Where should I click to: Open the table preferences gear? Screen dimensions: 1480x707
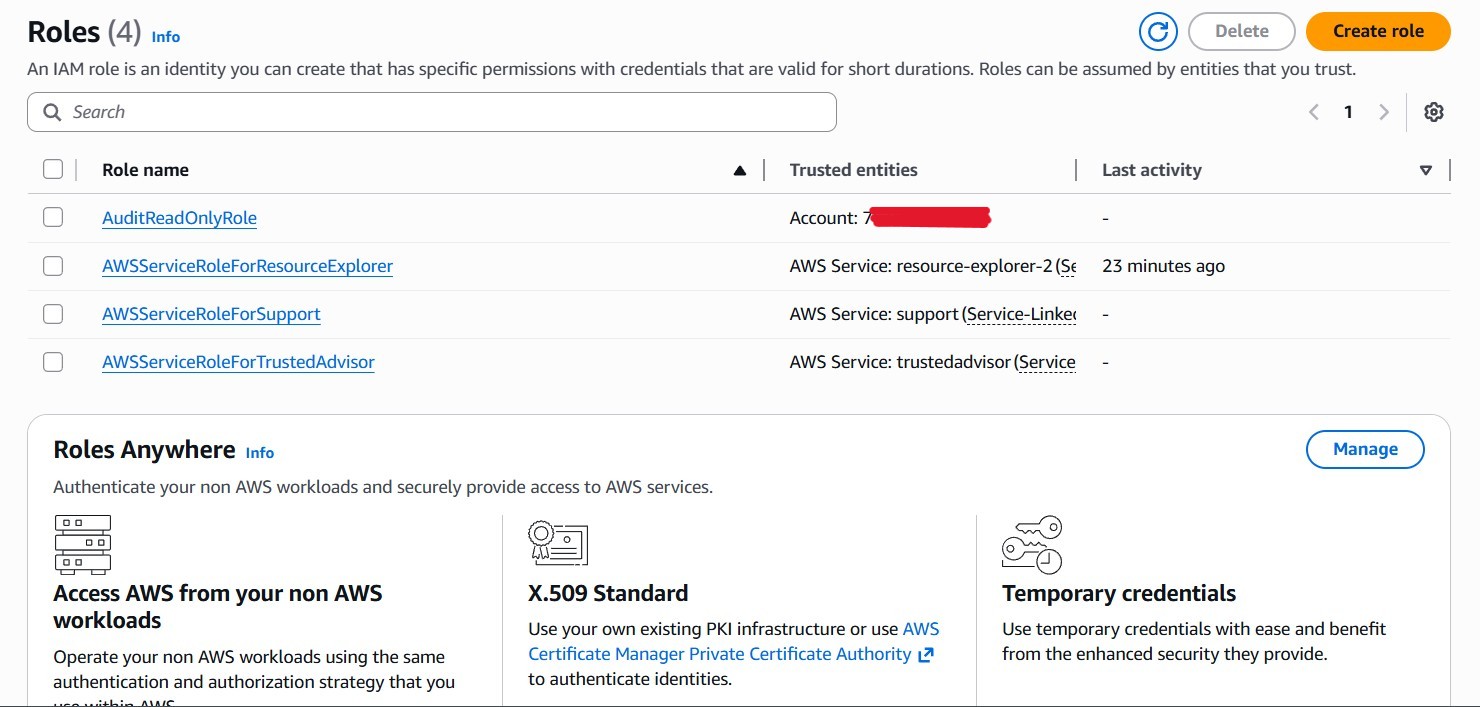point(1434,111)
